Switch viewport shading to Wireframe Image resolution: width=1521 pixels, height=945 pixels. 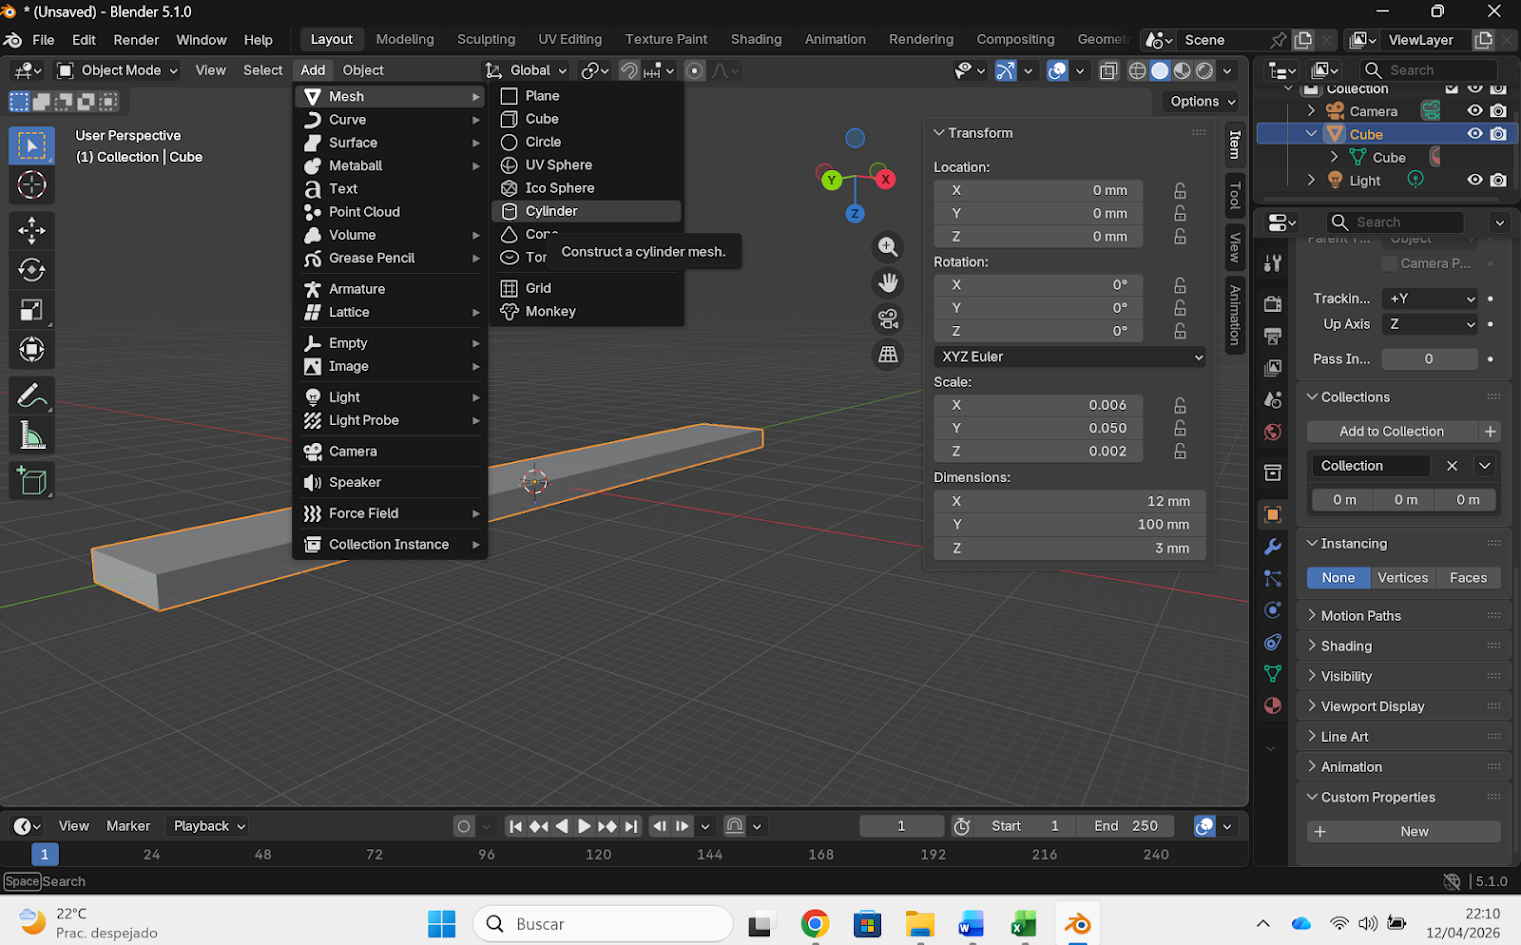click(x=1137, y=71)
